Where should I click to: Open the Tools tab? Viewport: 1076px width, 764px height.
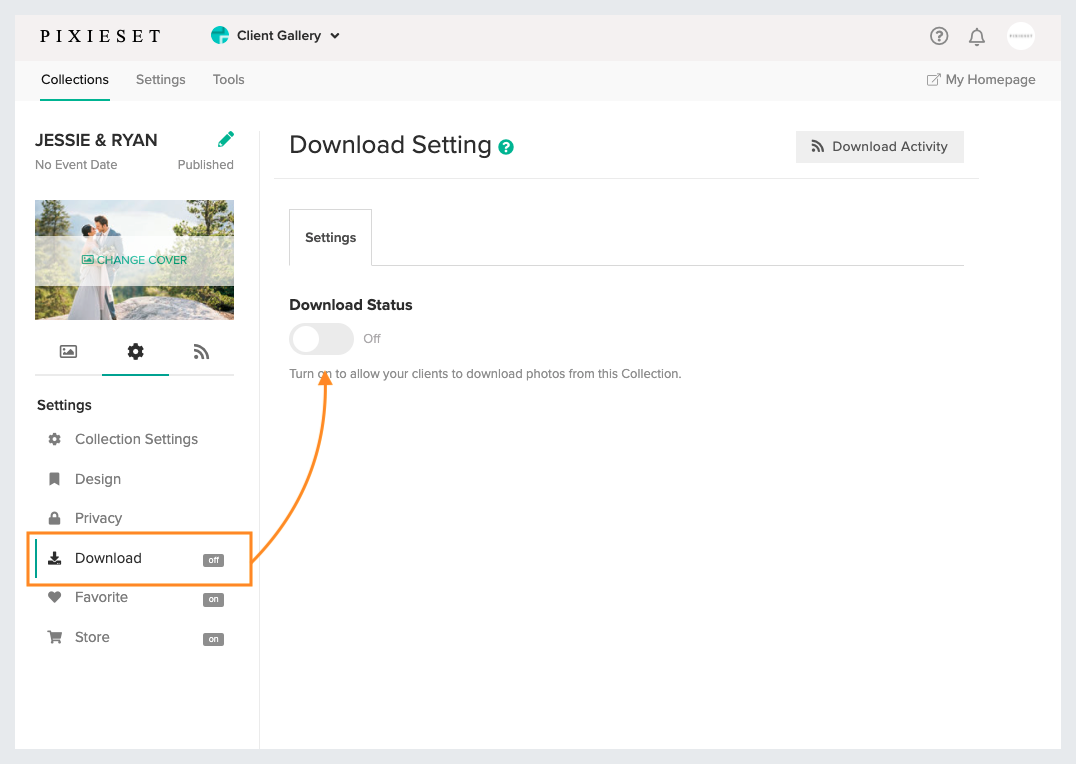229,80
